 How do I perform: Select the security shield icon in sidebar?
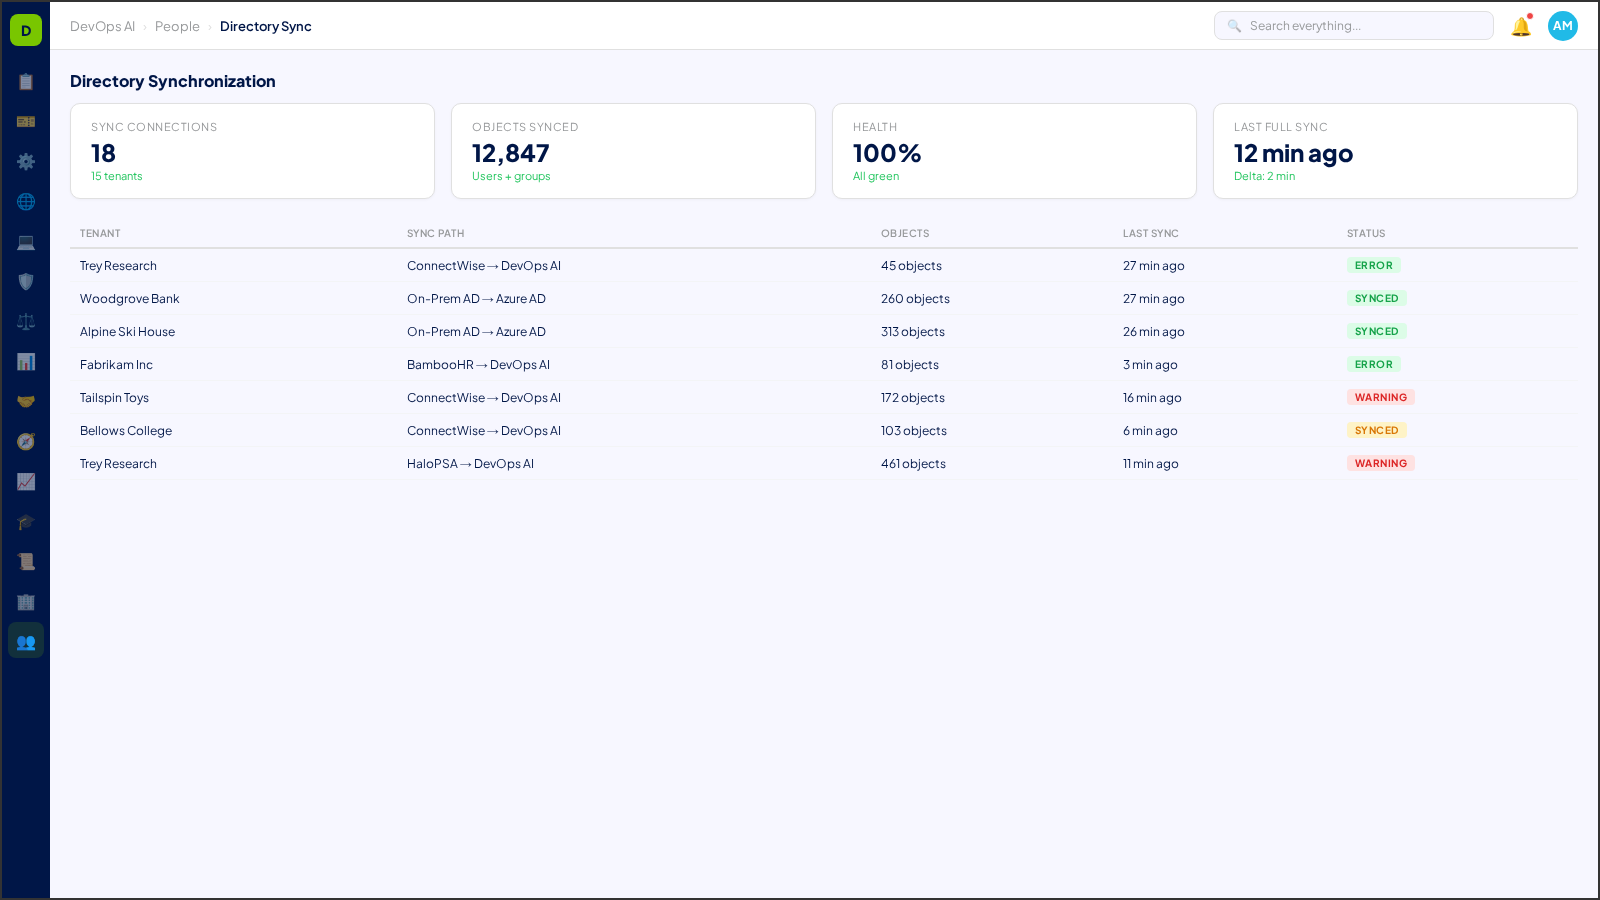tap(26, 281)
